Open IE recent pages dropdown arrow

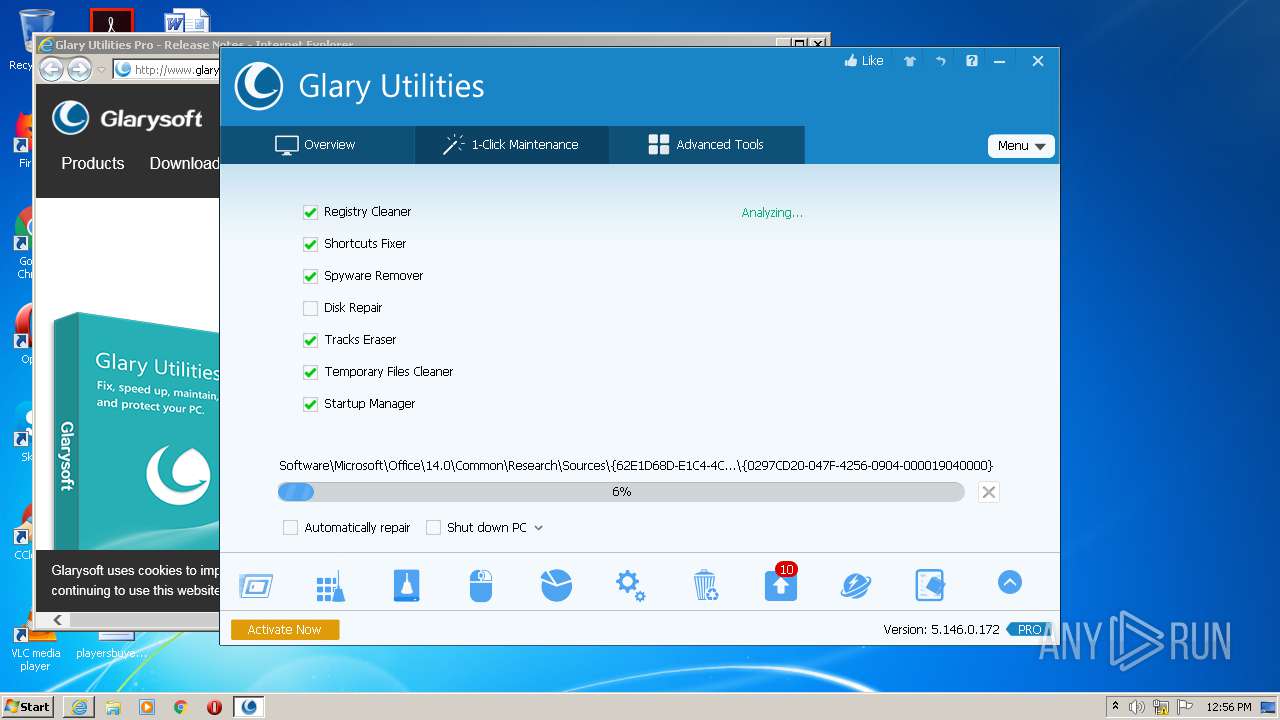pos(101,70)
